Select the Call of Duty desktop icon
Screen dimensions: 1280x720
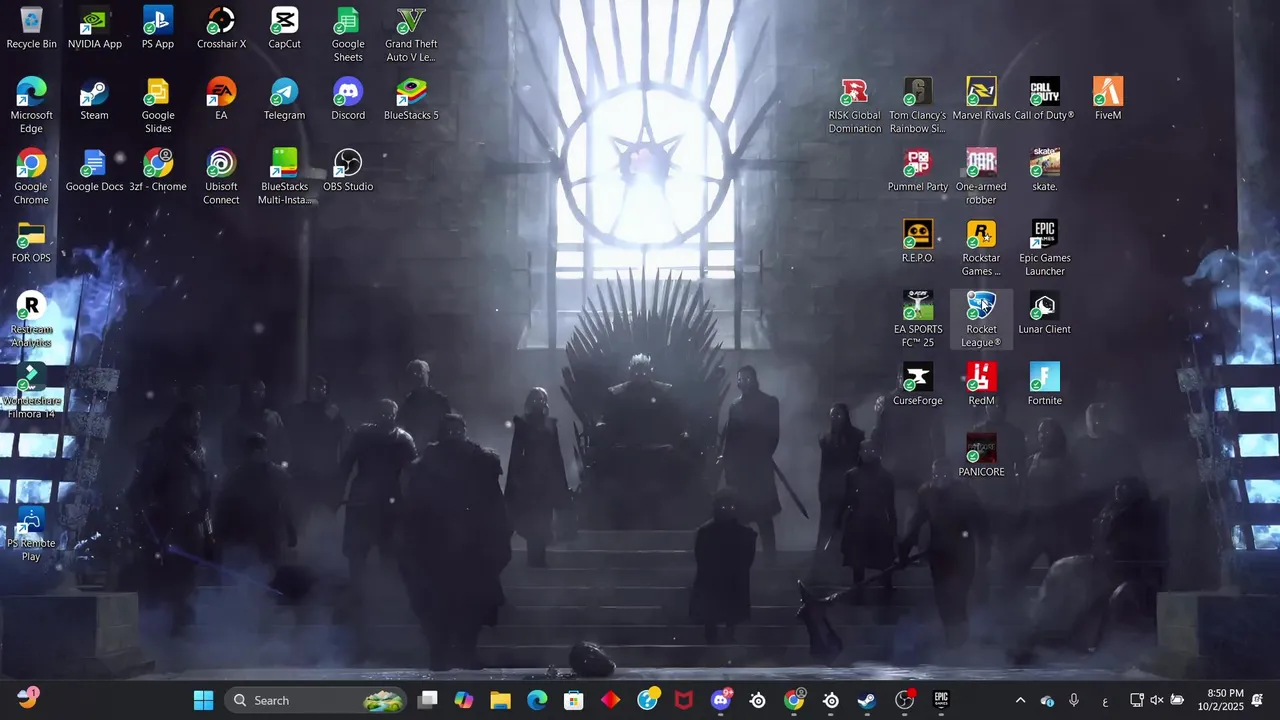(x=1044, y=99)
